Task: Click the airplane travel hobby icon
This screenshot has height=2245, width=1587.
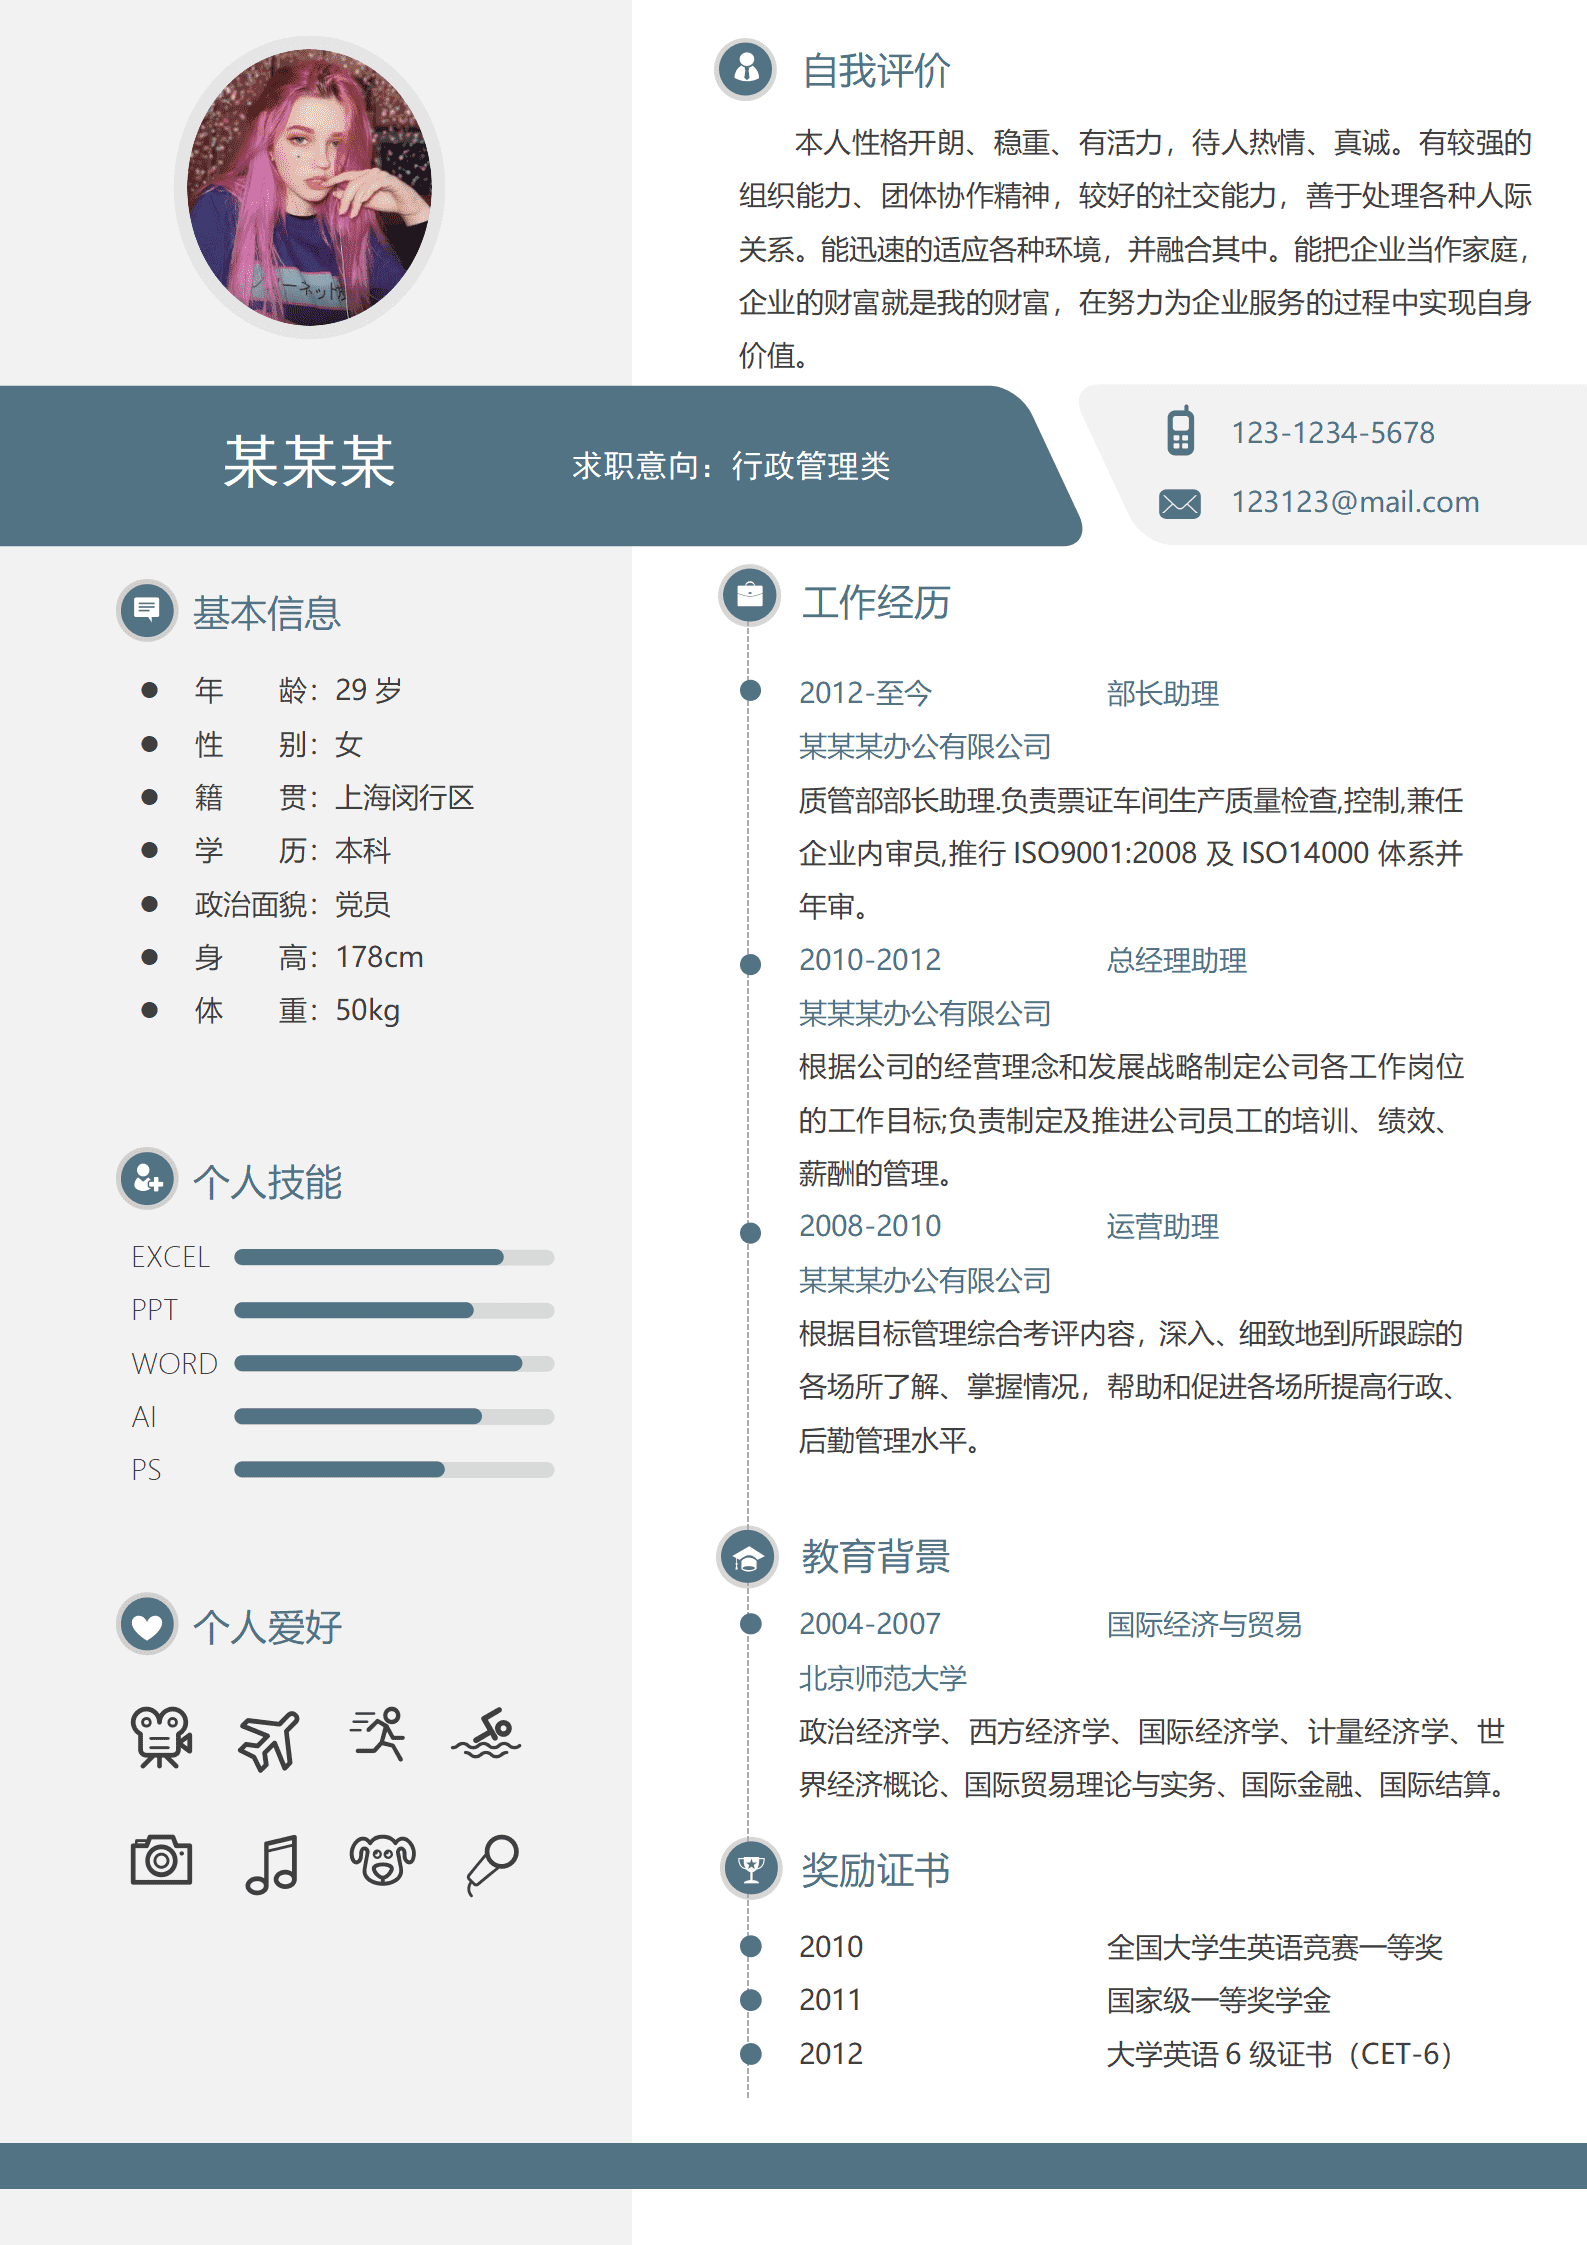Action: pyautogui.click(x=269, y=1739)
